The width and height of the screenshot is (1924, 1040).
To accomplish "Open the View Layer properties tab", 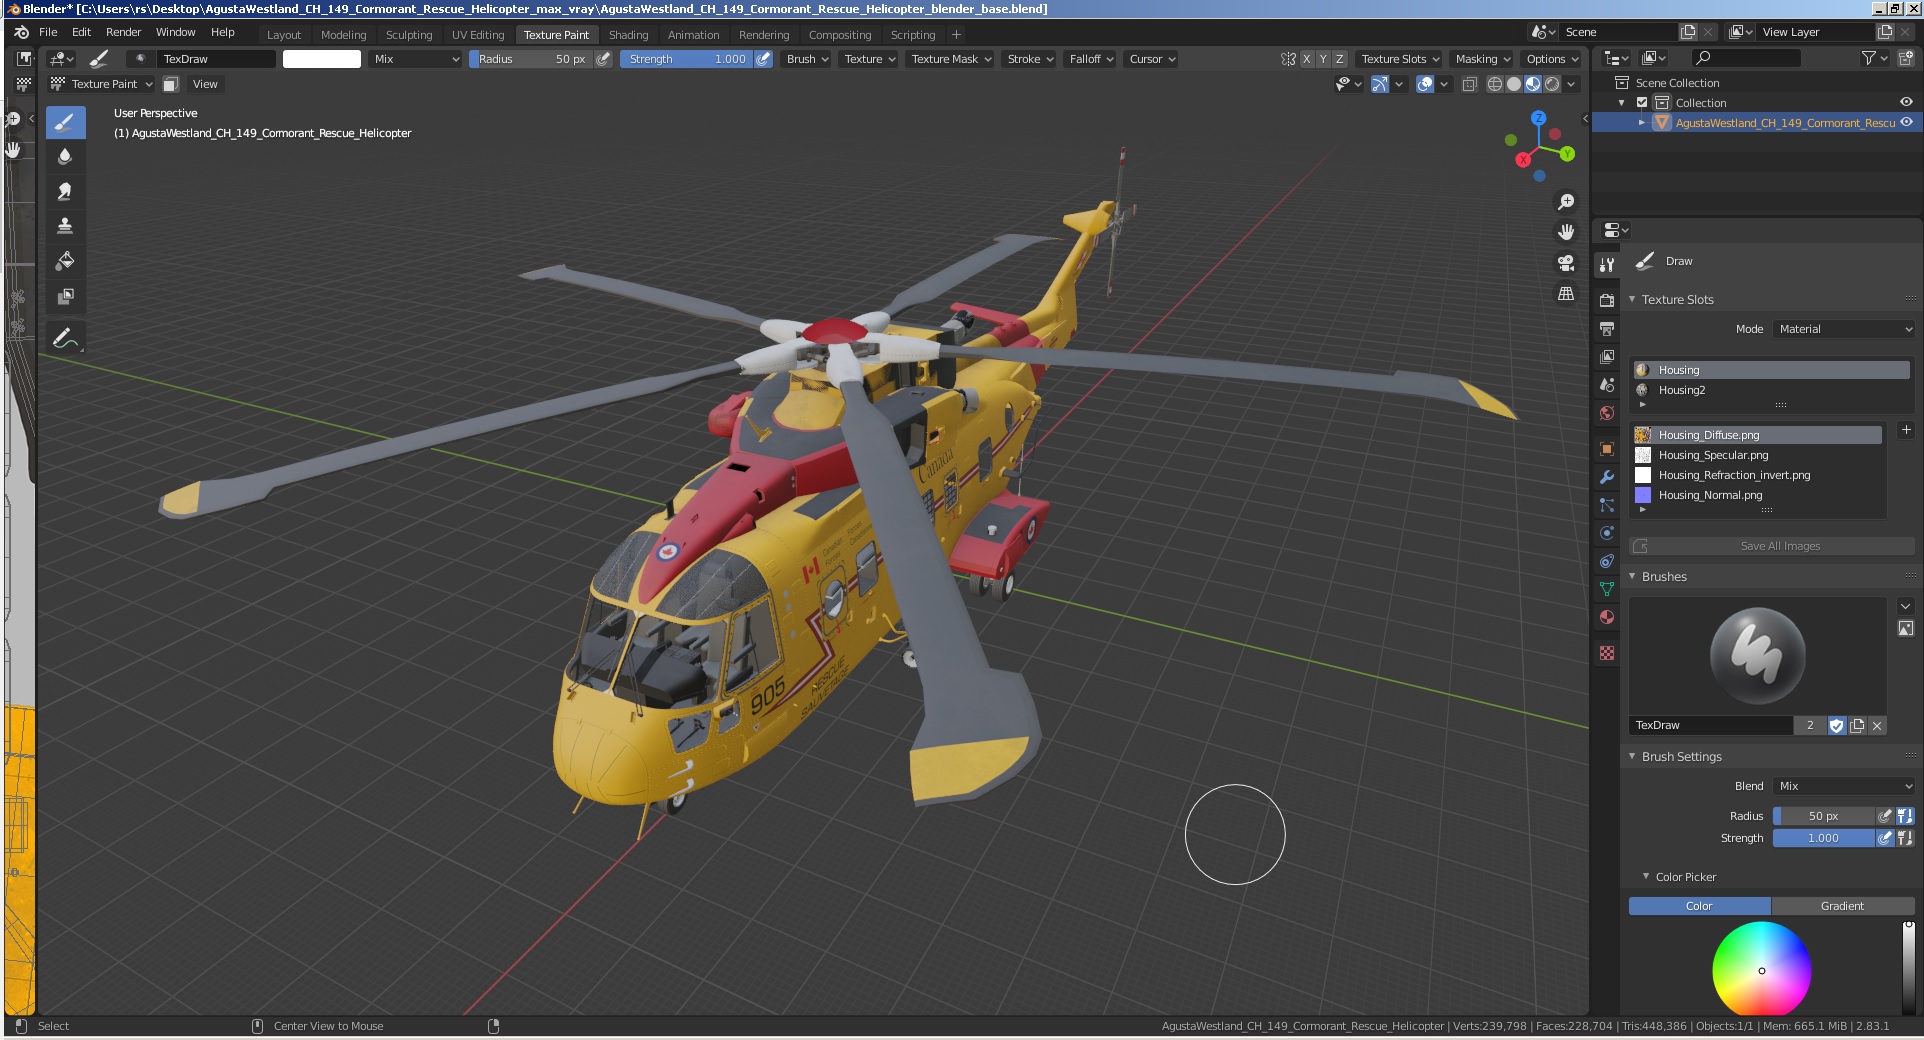I will (1607, 356).
